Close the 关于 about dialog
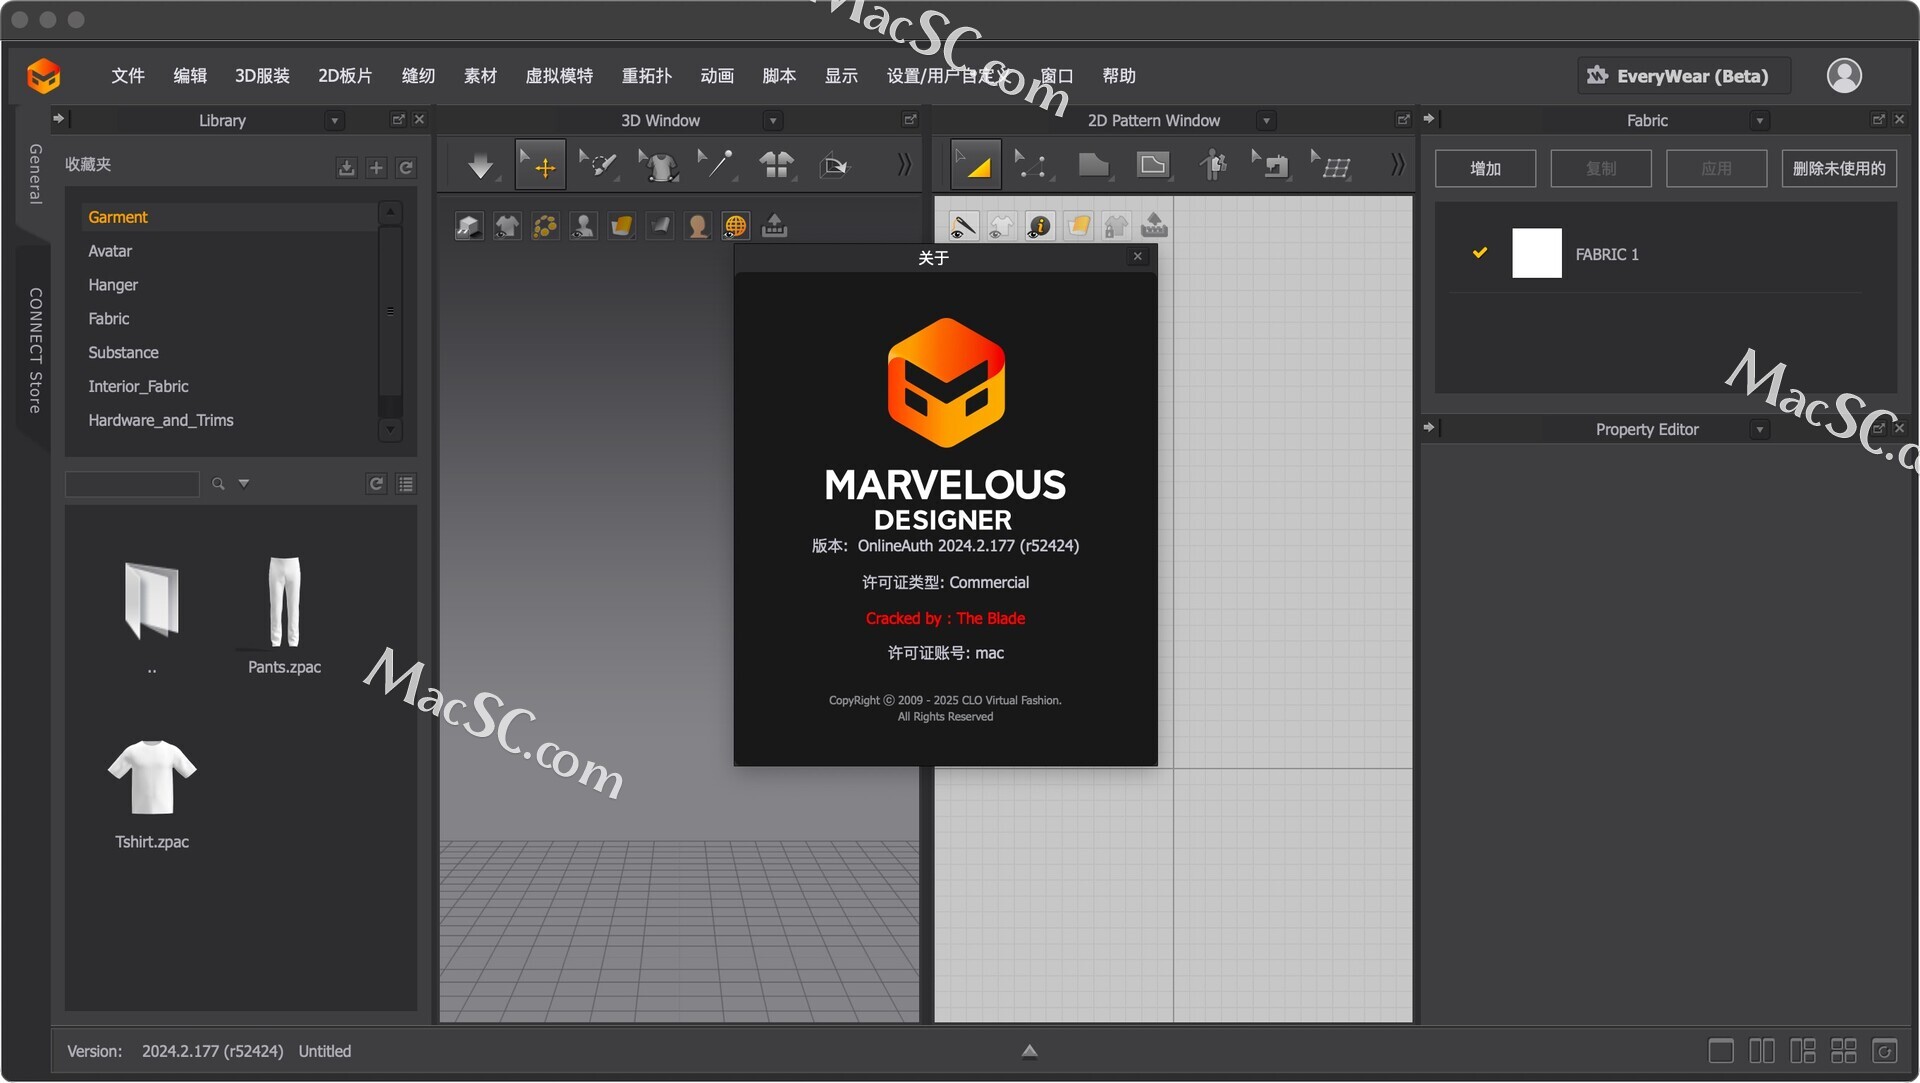The width and height of the screenshot is (1920, 1083). pyautogui.click(x=1137, y=257)
